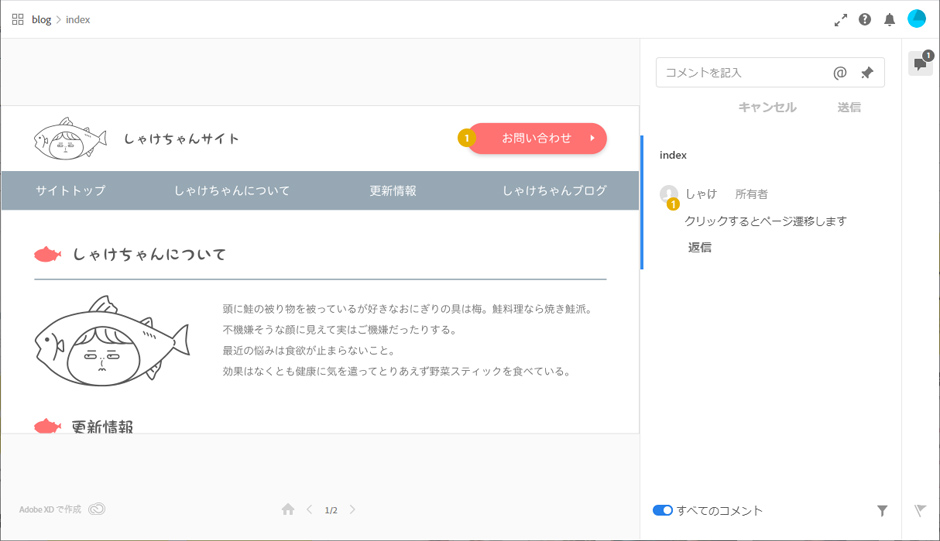The height and width of the screenshot is (541, 940).
Task: Go to the next artboard with right chevron
Action: point(352,510)
